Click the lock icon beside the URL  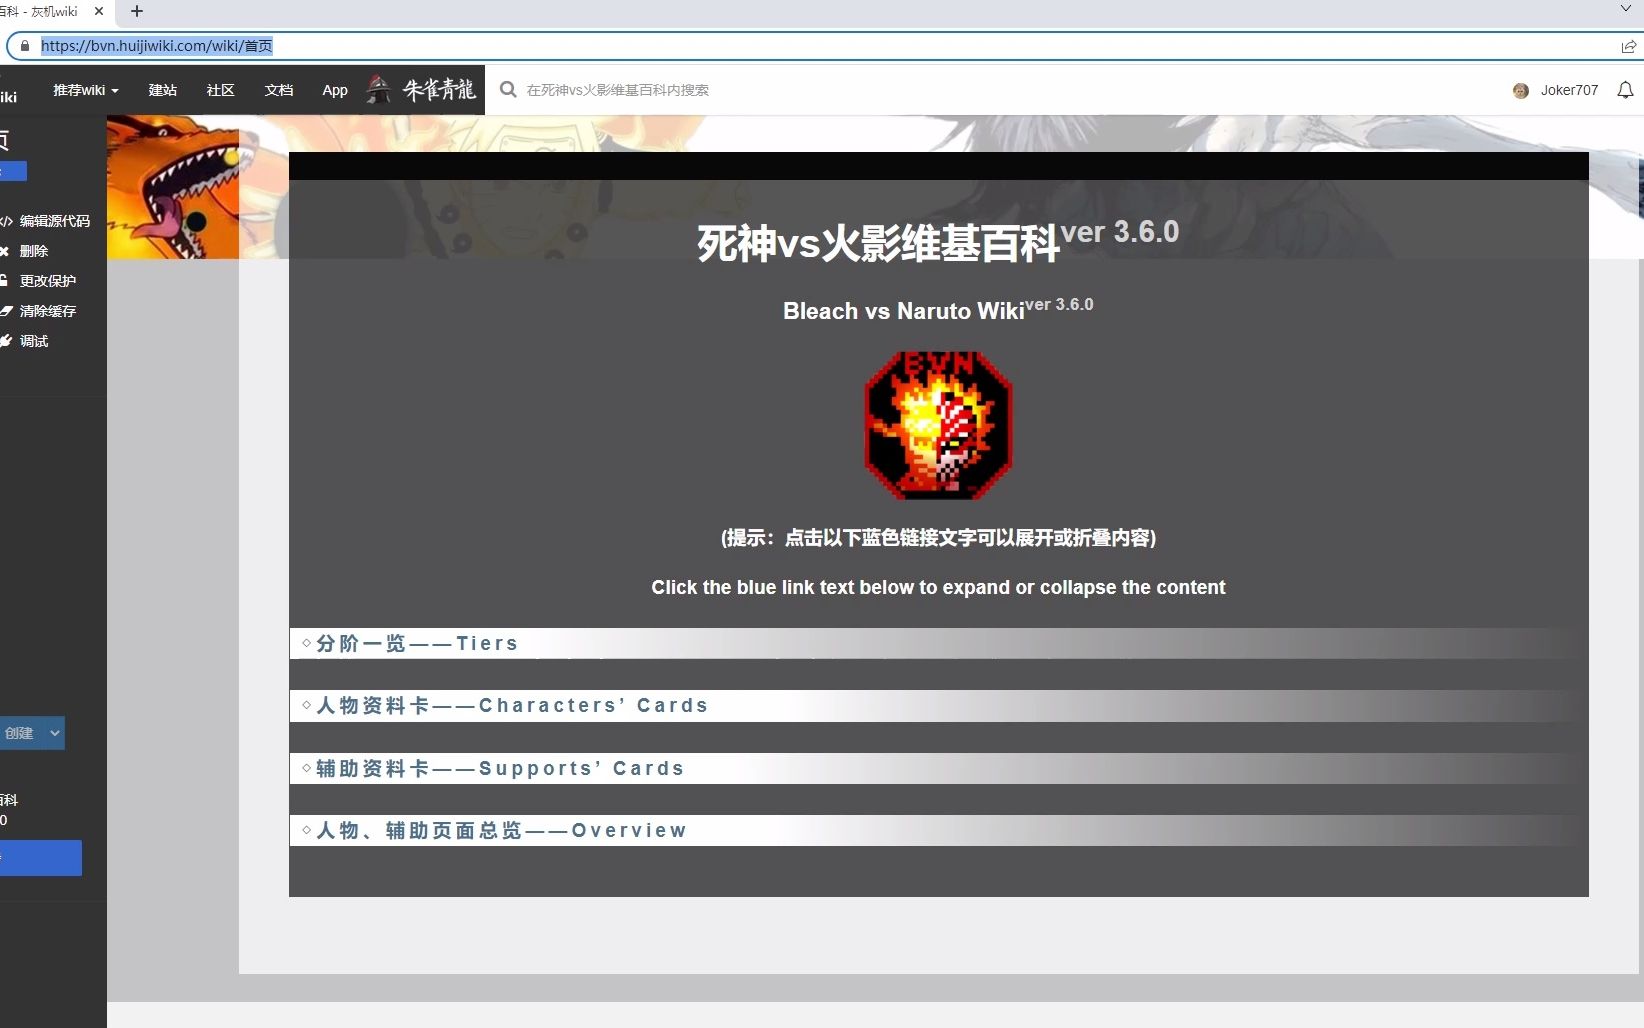[25, 46]
